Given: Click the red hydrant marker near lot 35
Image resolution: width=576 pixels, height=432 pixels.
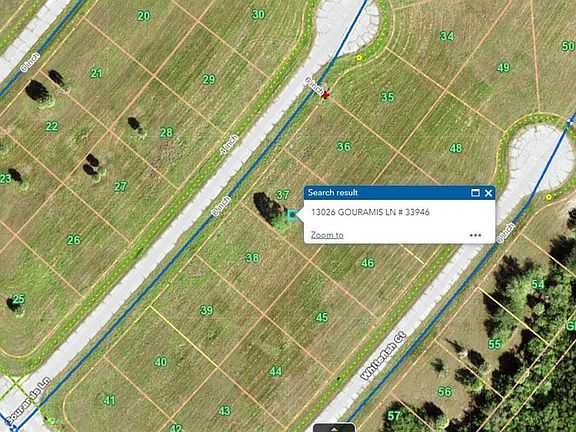Looking at the screenshot, I should pyautogui.click(x=325, y=95).
